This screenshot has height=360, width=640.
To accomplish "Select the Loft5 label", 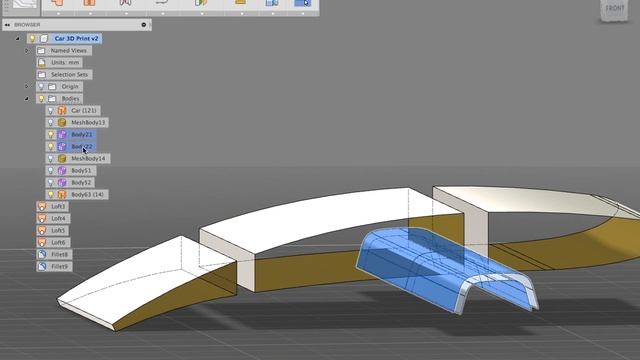I will coord(58,231).
